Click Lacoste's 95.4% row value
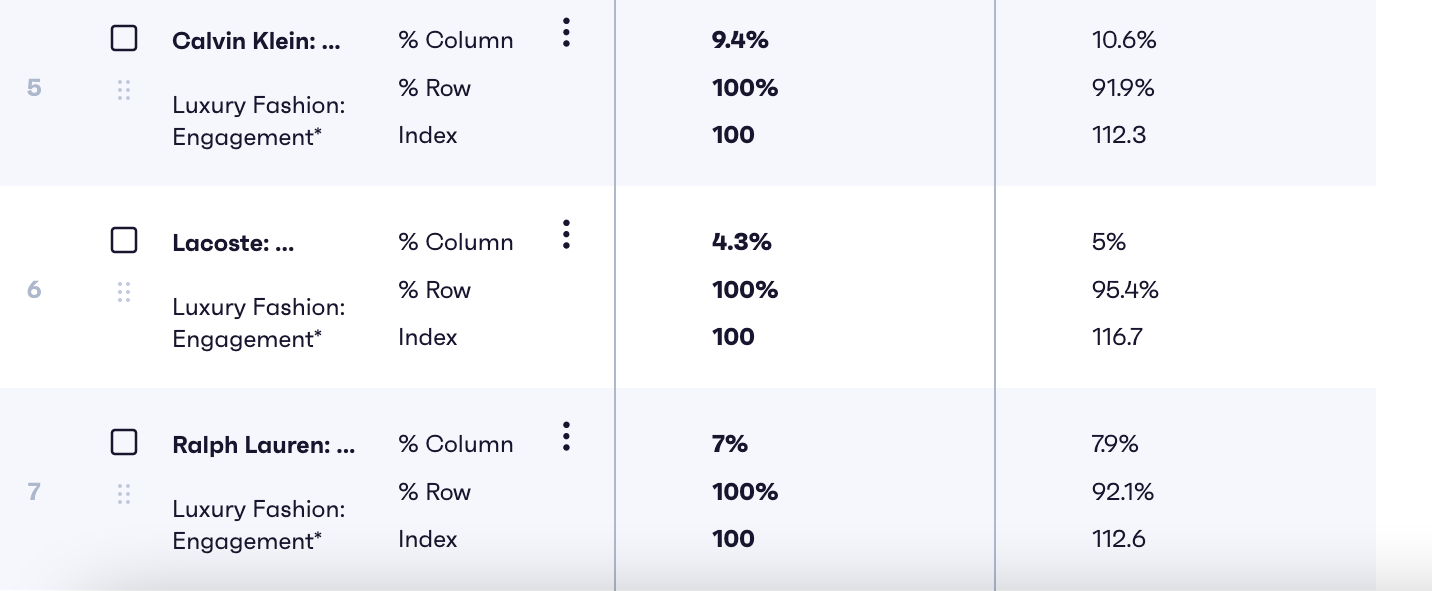 (1125, 290)
